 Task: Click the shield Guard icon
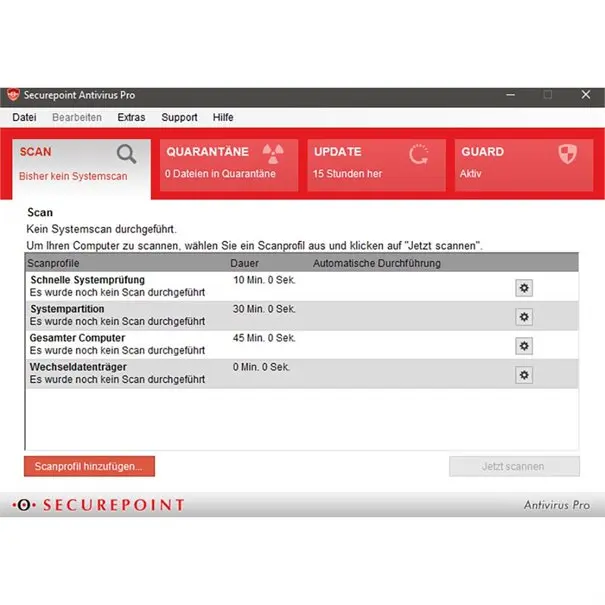(x=567, y=154)
